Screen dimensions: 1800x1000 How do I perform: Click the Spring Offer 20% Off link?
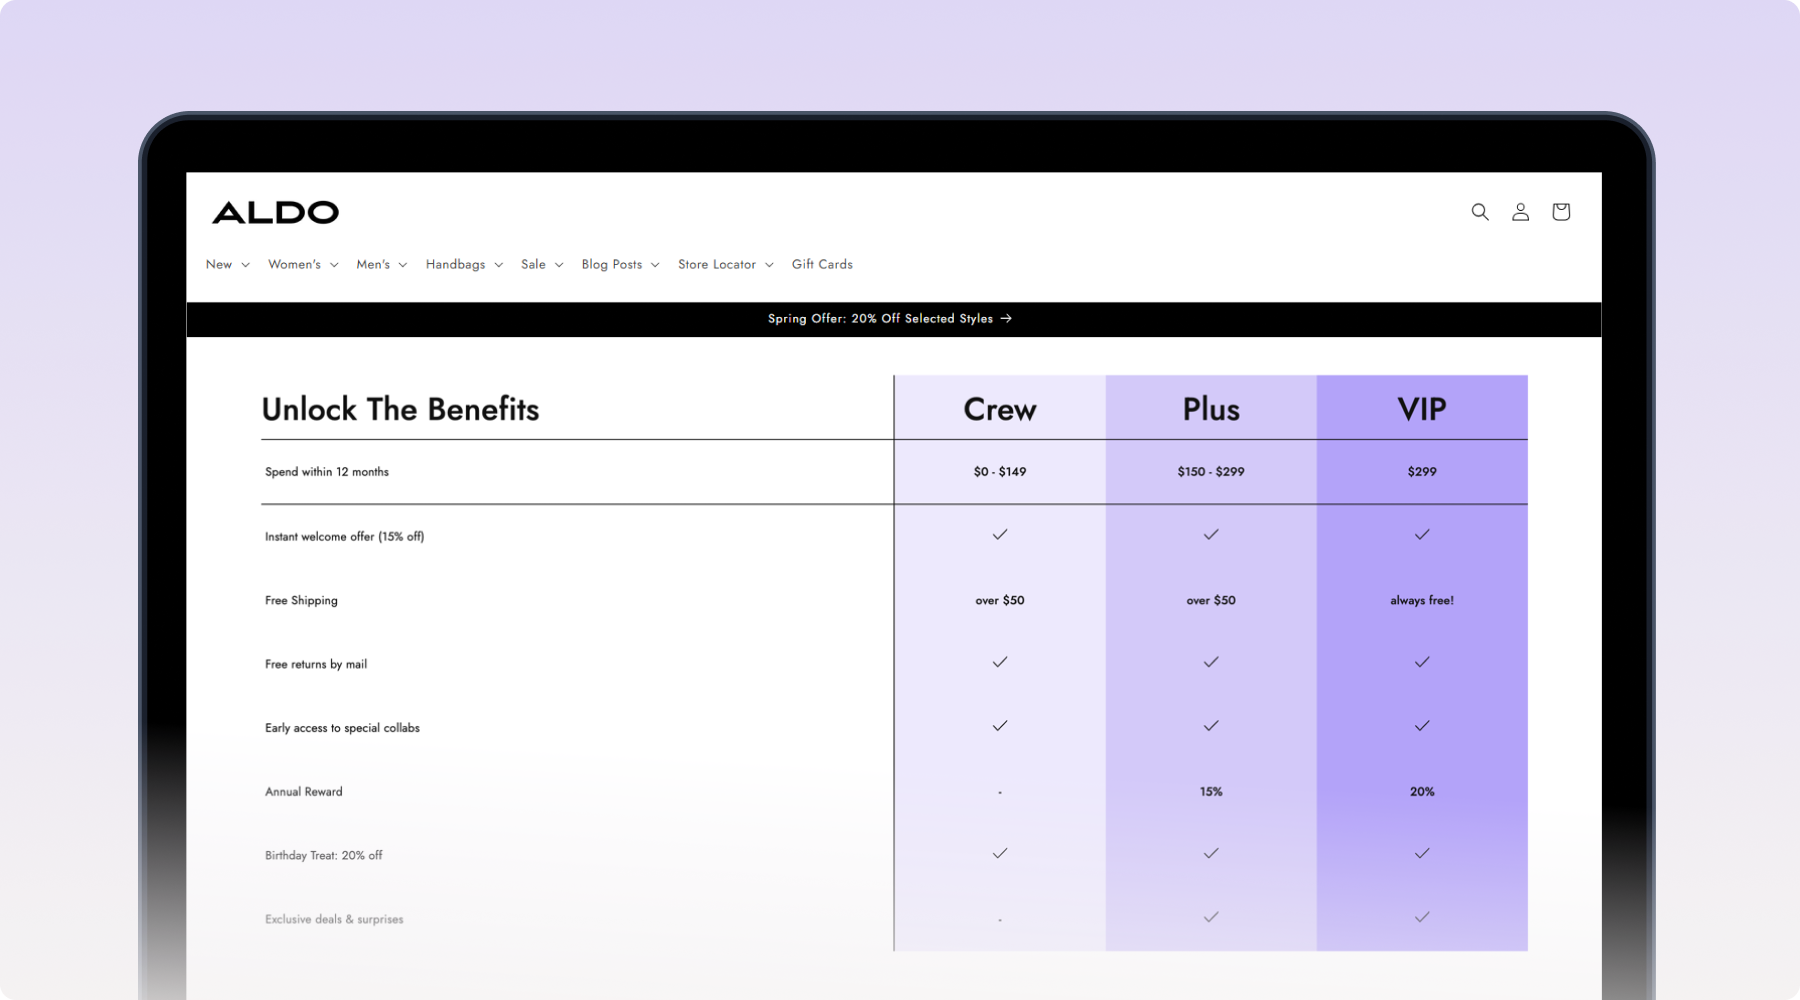880,318
